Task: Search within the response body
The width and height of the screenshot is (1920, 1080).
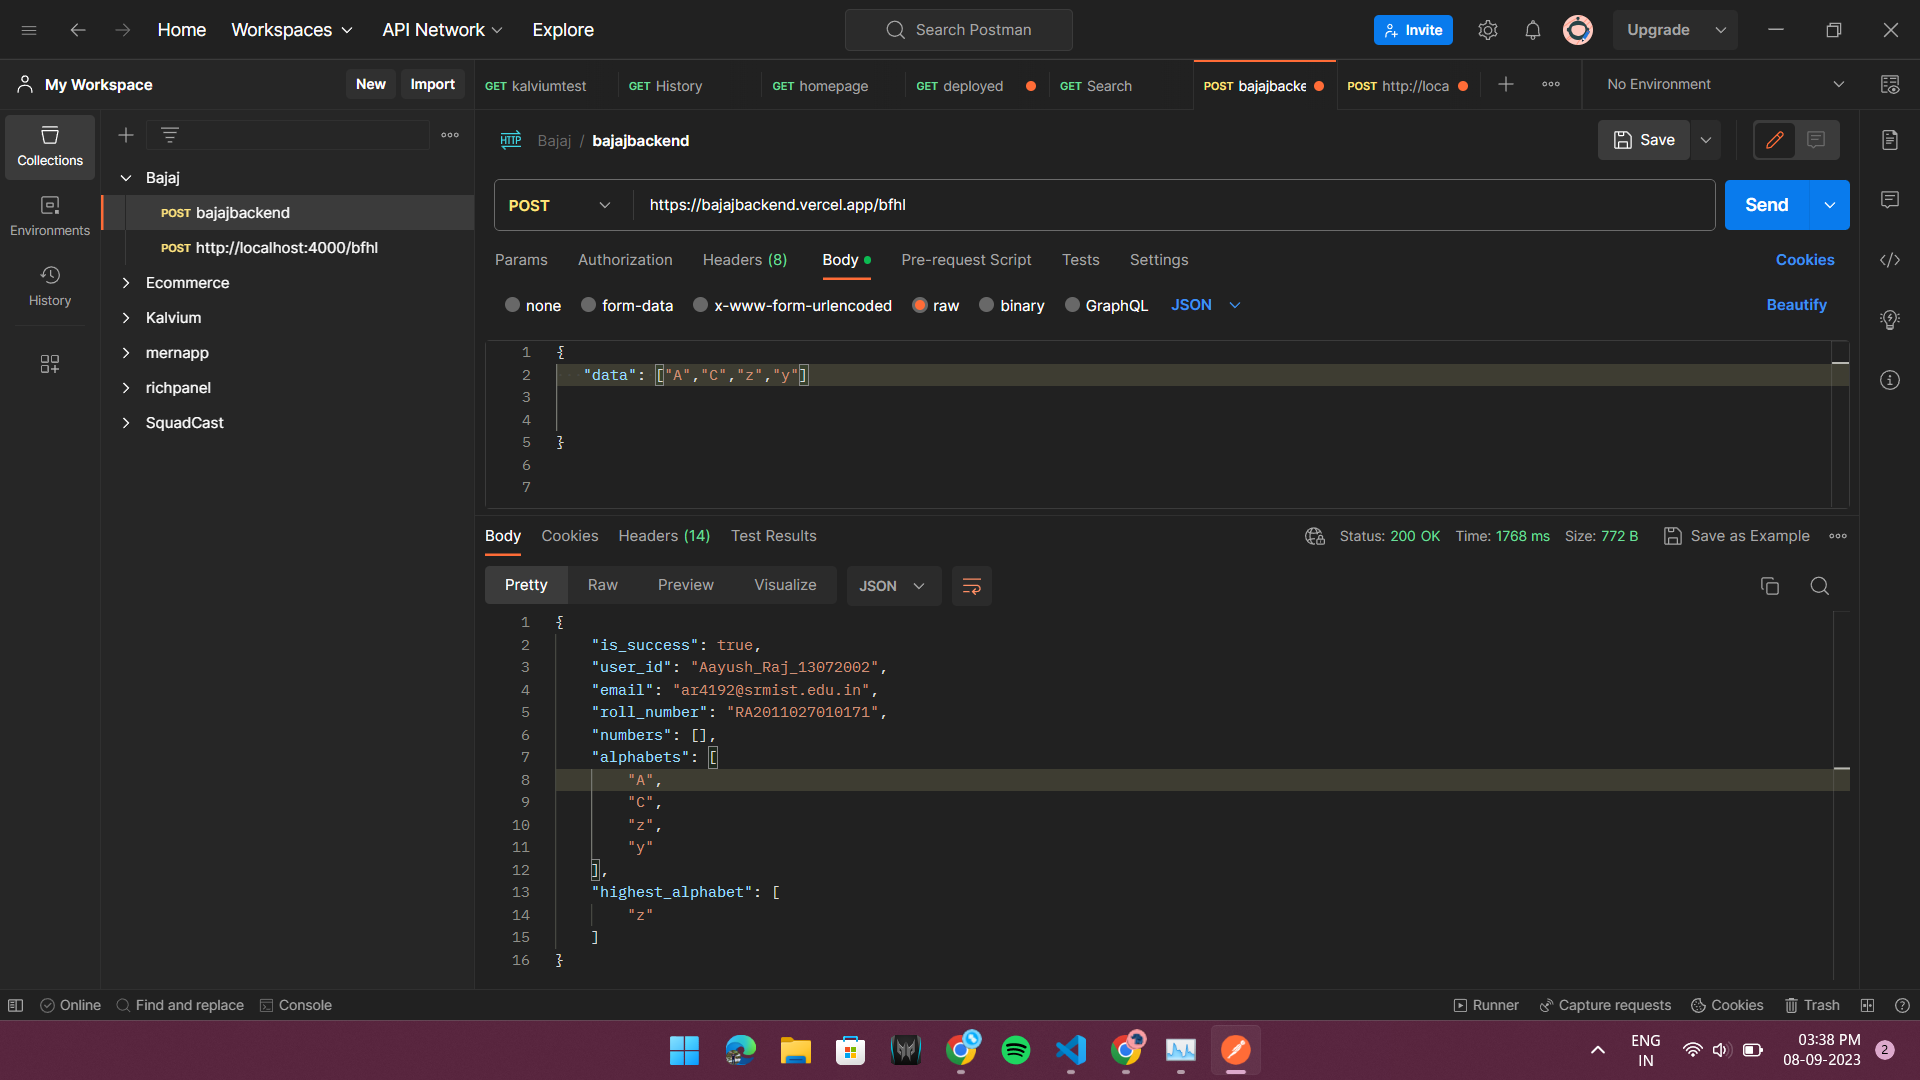Action: pyautogui.click(x=1819, y=586)
